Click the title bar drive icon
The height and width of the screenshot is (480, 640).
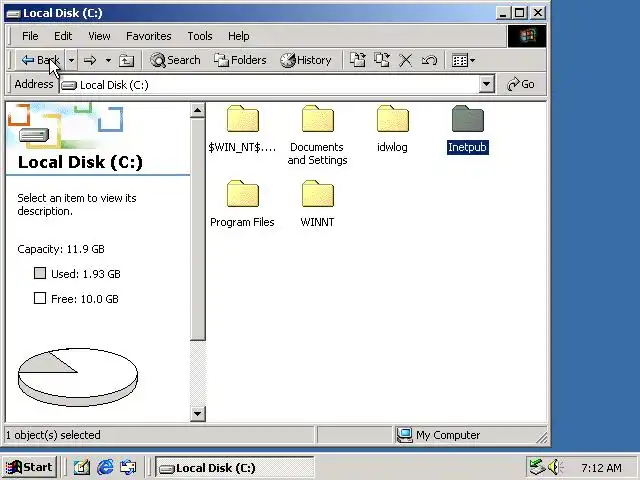coord(13,13)
